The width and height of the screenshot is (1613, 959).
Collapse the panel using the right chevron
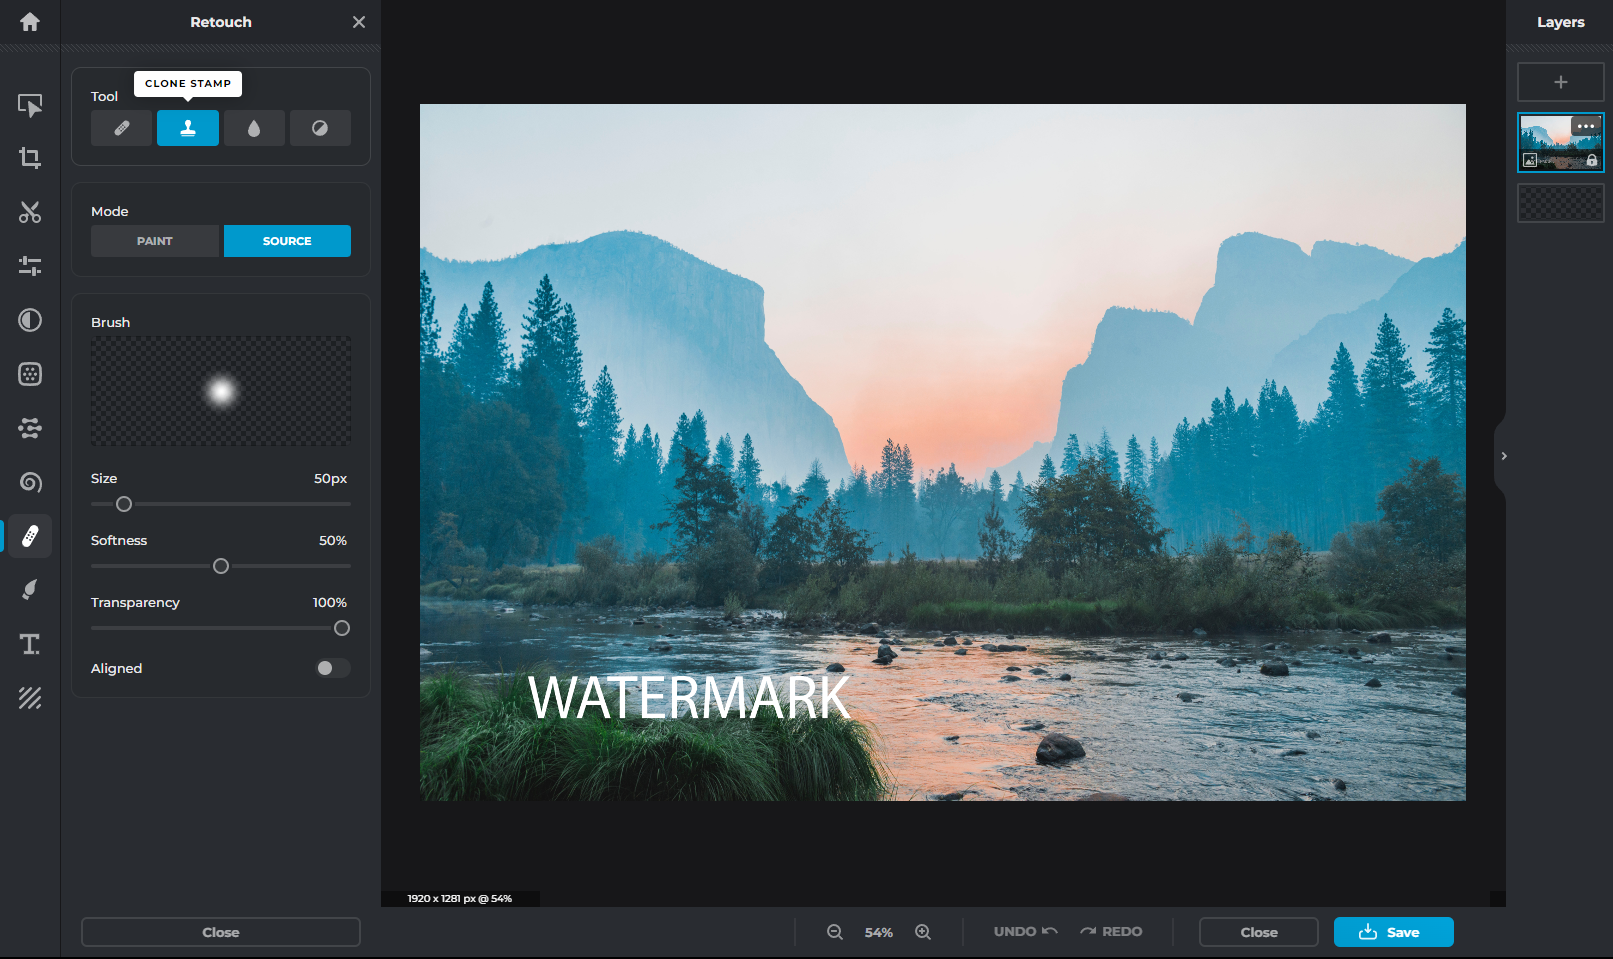pyautogui.click(x=1502, y=456)
